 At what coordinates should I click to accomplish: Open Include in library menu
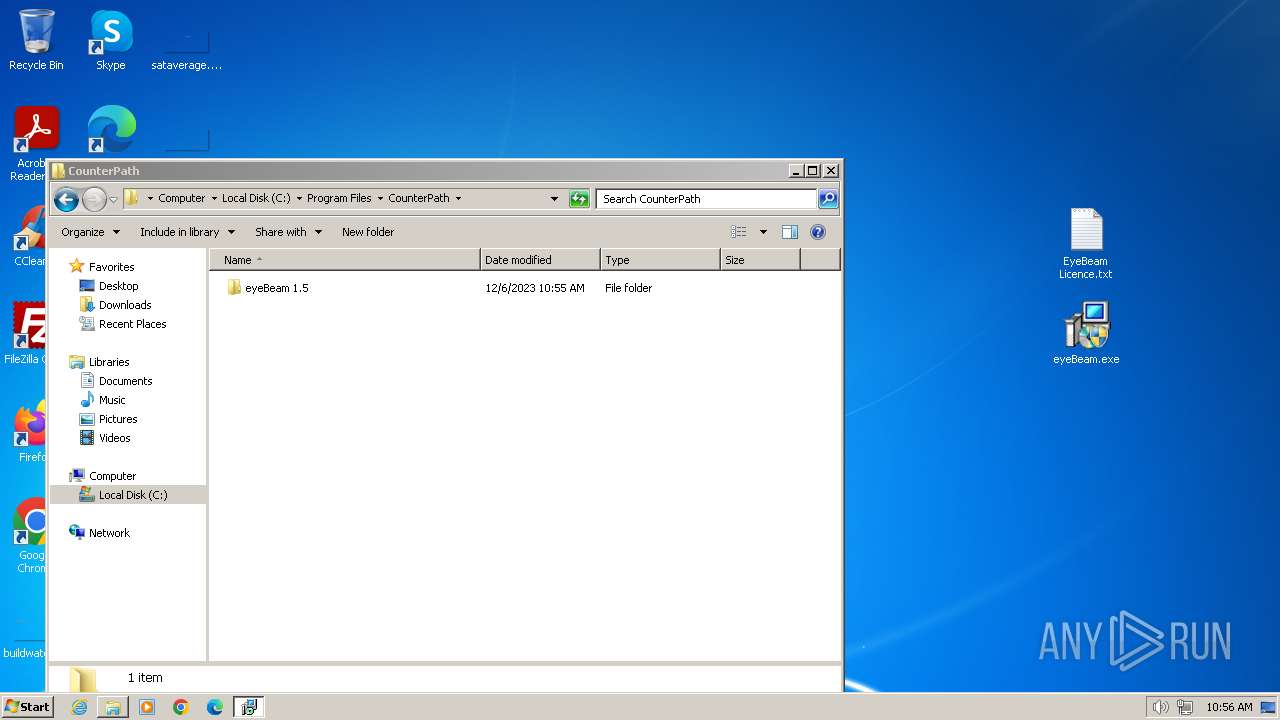pos(187,232)
